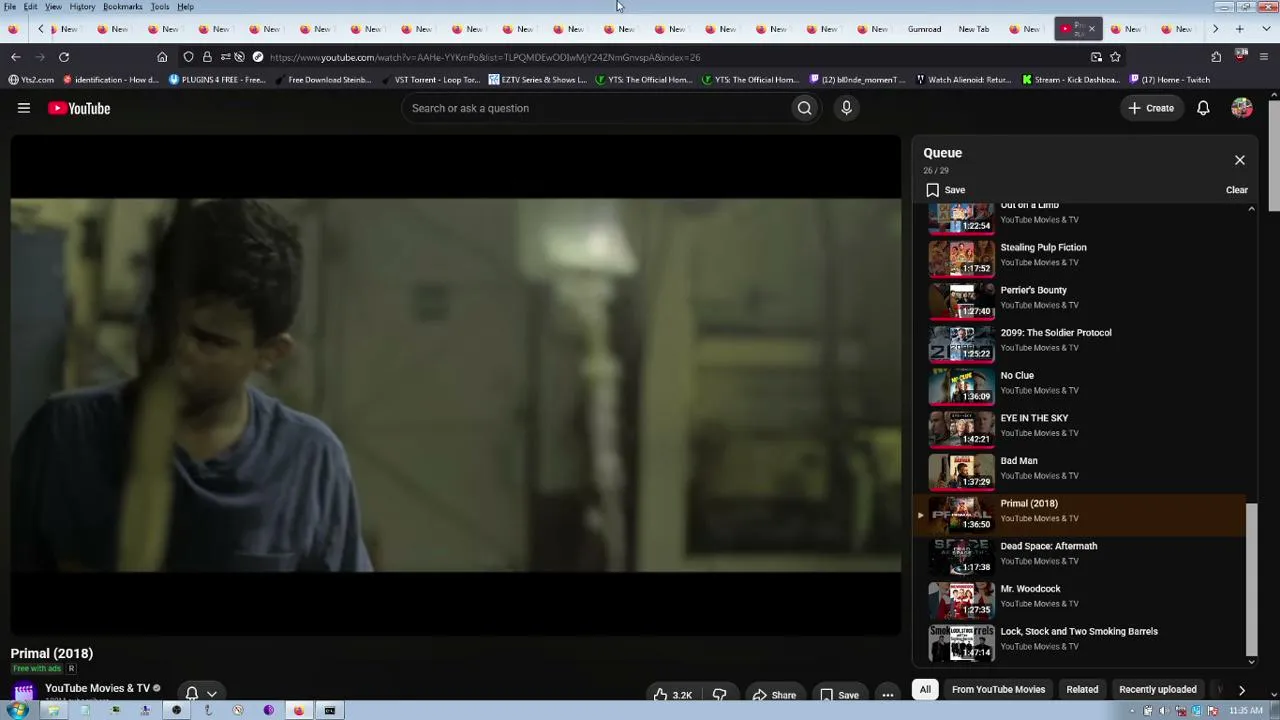
Task: Click the taskbar clock showing 11:35 AM
Action: pos(1245,711)
